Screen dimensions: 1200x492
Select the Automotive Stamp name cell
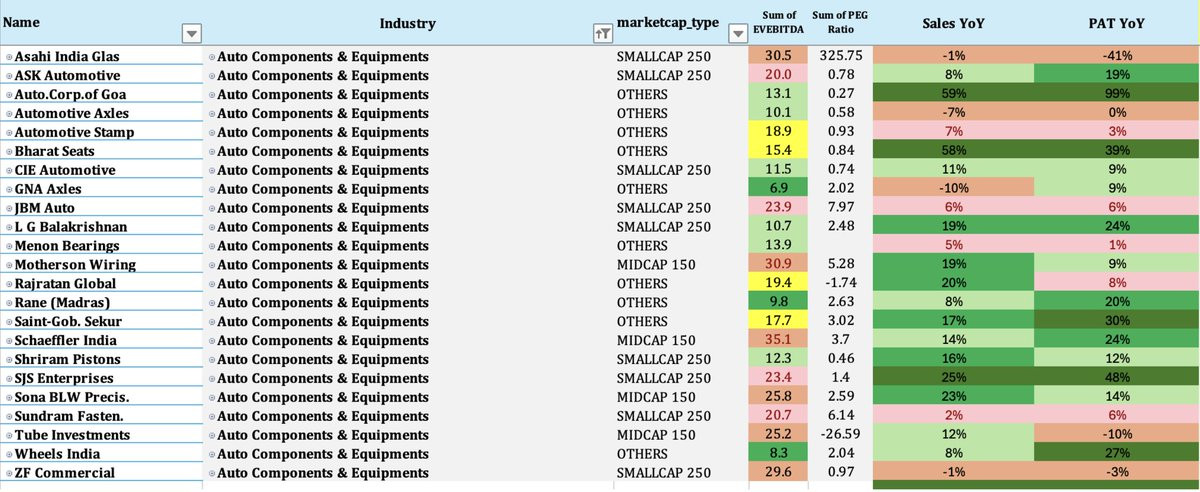pos(102,133)
